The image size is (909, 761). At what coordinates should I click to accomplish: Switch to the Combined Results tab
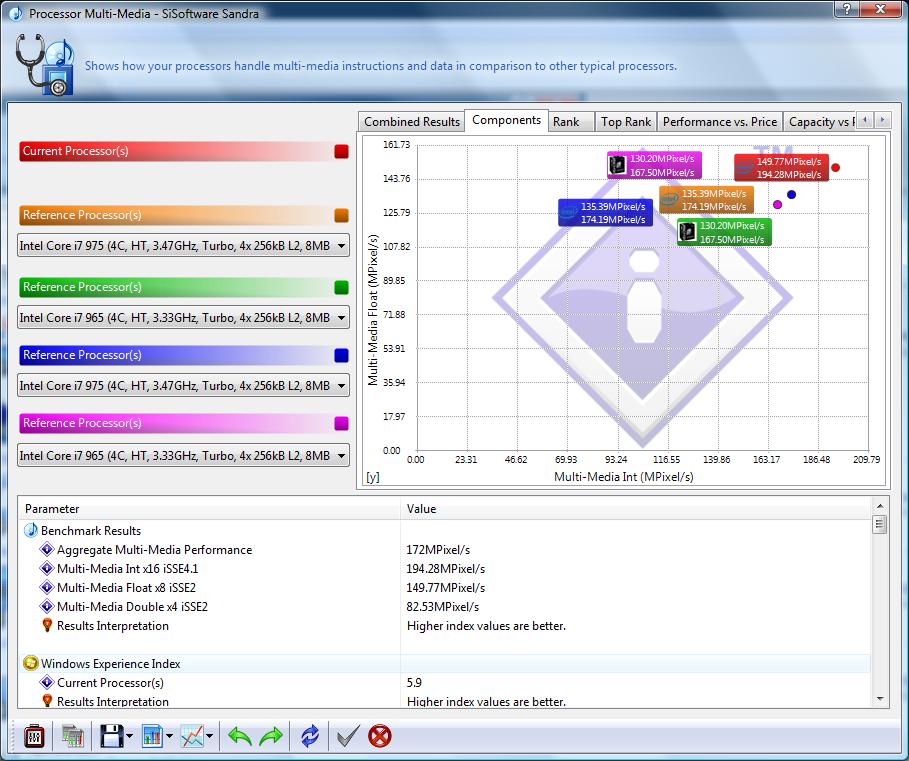[x=412, y=122]
